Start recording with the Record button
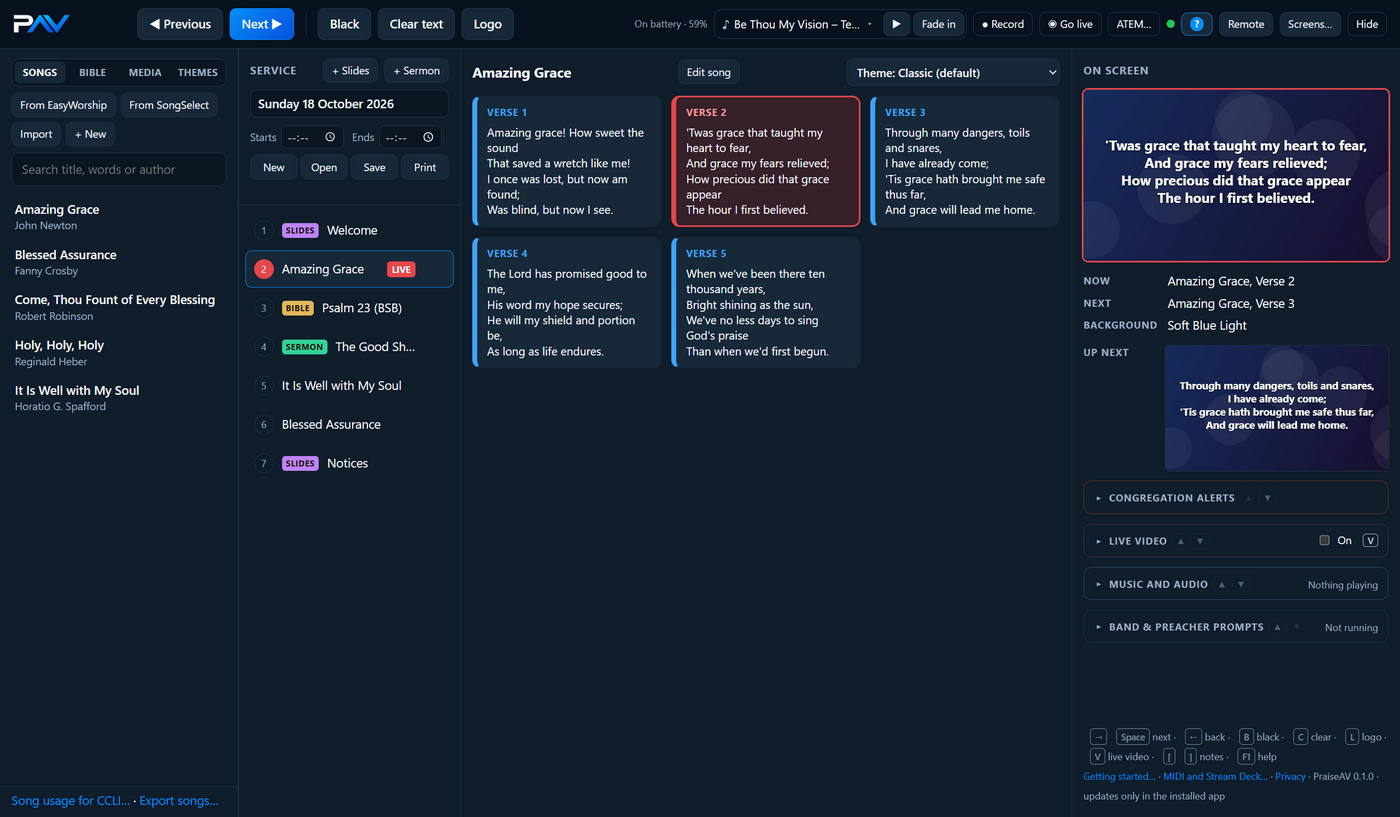This screenshot has width=1400, height=817. (x=1003, y=24)
